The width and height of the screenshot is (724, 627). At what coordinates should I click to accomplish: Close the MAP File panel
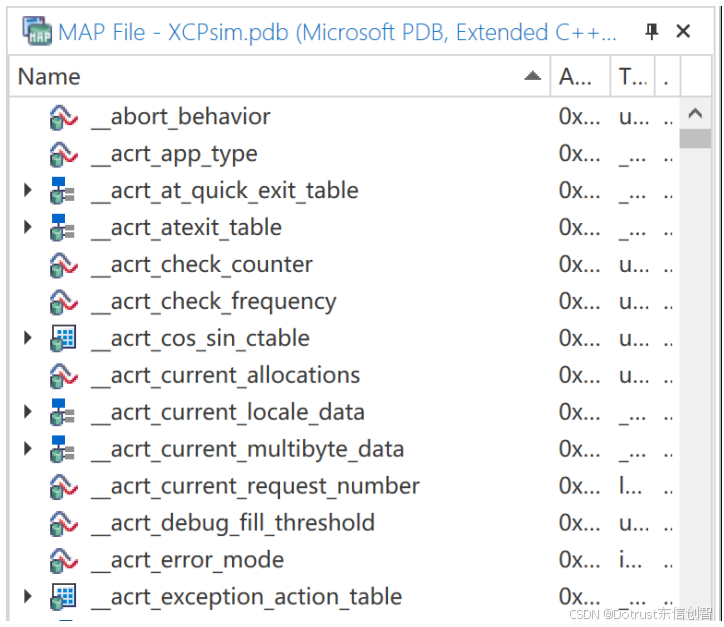pos(683,31)
